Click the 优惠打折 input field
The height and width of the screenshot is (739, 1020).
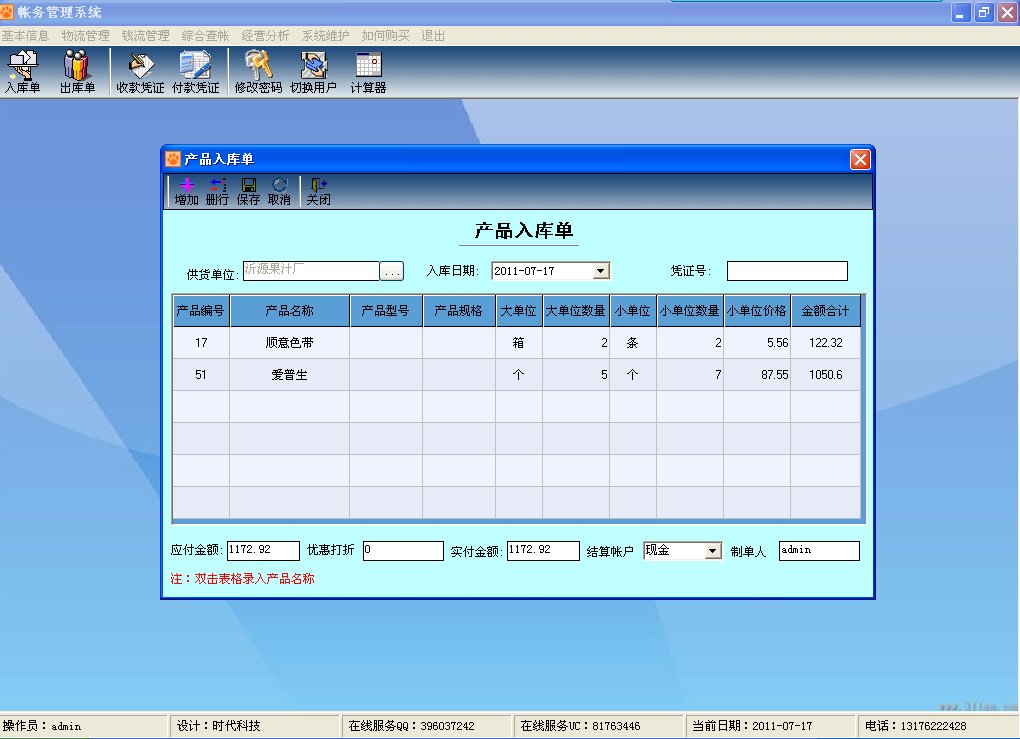[x=403, y=550]
